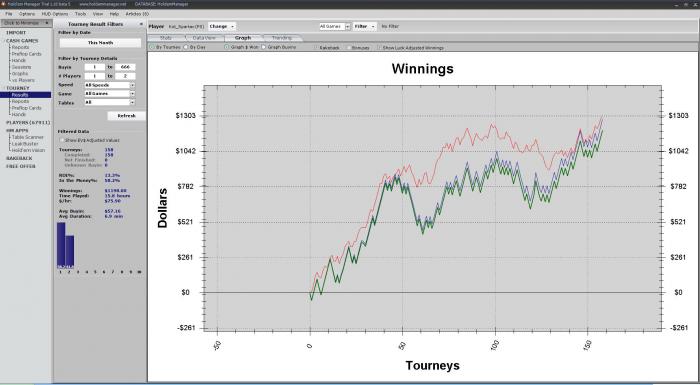Toggle the Bonuses checkbox
The height and width of the screenshot is (385, 700).
[x=348, y=47]
